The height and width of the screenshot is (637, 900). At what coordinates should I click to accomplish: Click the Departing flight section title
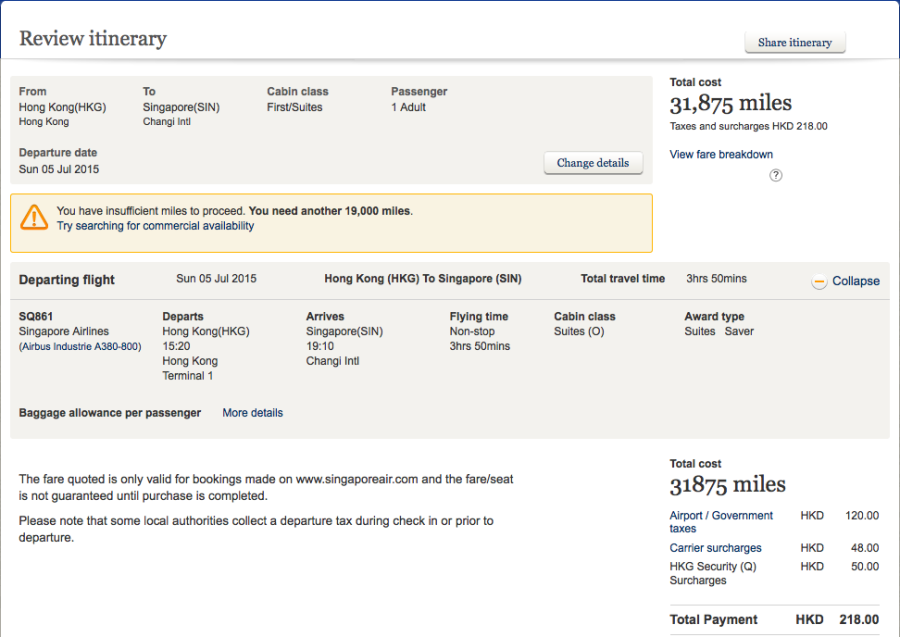(x=67, y=280)
